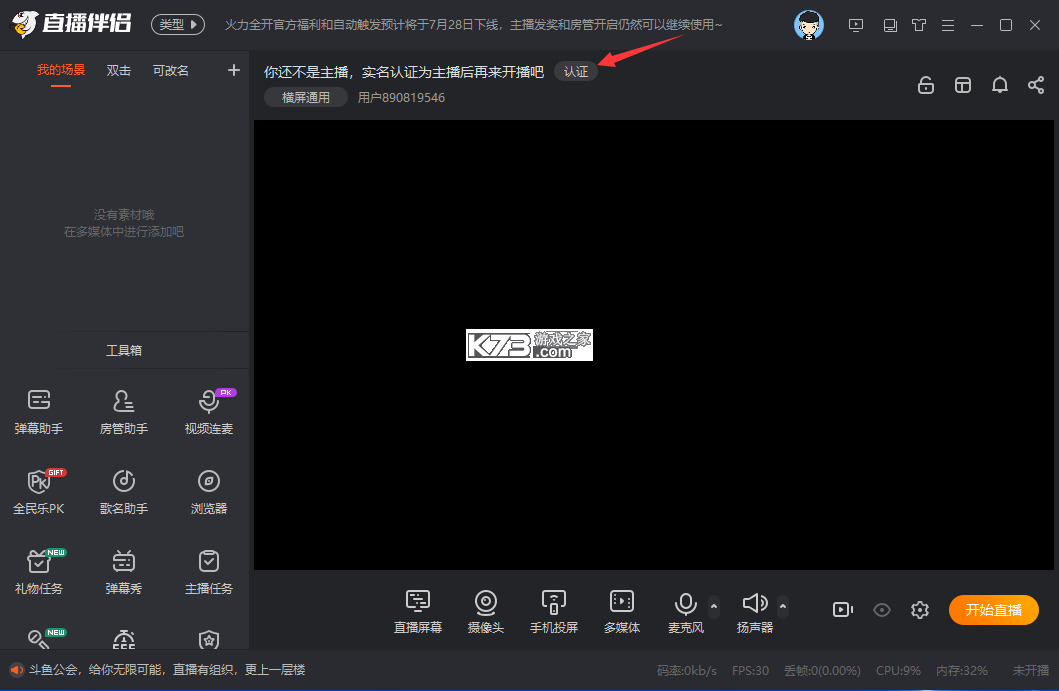Image resolution: width=1059 pixels, height=691 pixels.
Task: Launch 视频连麦 with PK badge
Action: 209,411
